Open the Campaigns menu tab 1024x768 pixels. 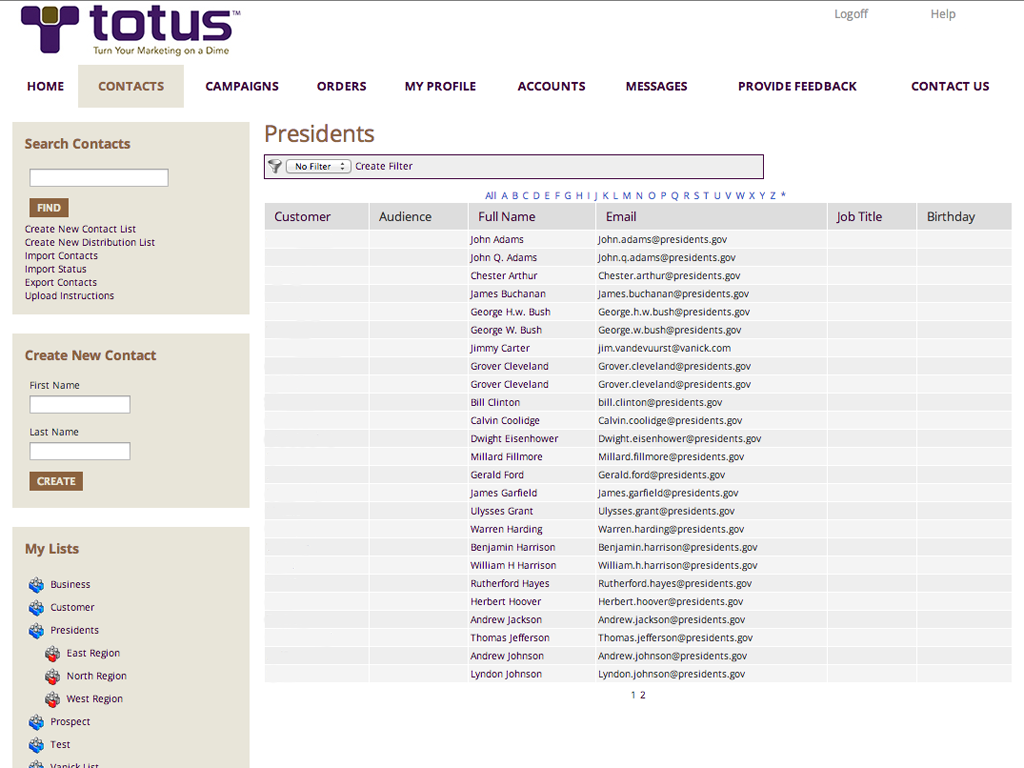coord(242,86)
